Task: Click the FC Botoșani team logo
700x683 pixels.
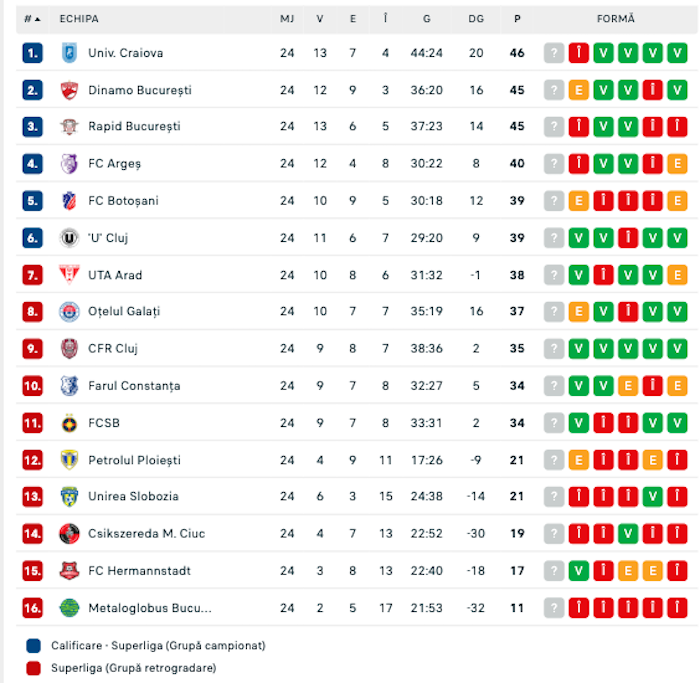Action: pyautogui.click(x=69, y=201)
